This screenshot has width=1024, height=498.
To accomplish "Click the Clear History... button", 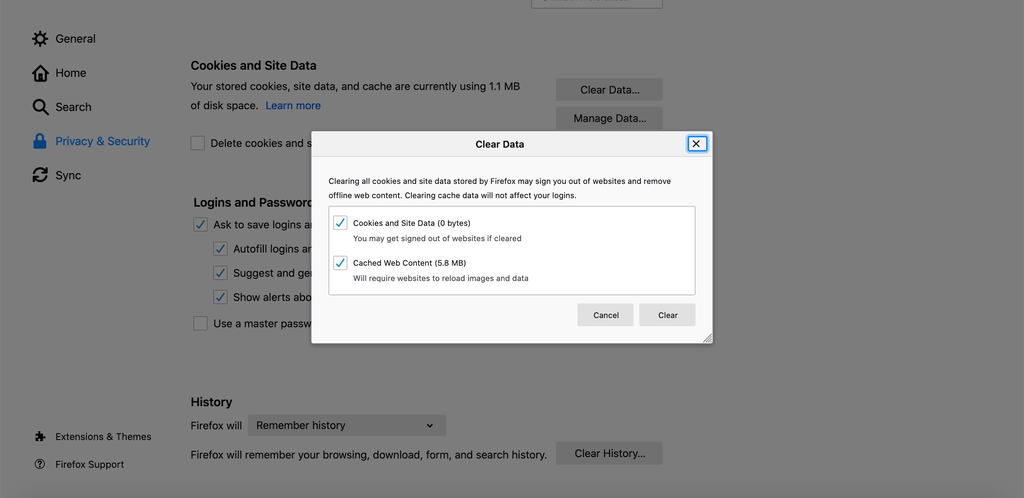I will pyautogui.click(x=609, y=453).
